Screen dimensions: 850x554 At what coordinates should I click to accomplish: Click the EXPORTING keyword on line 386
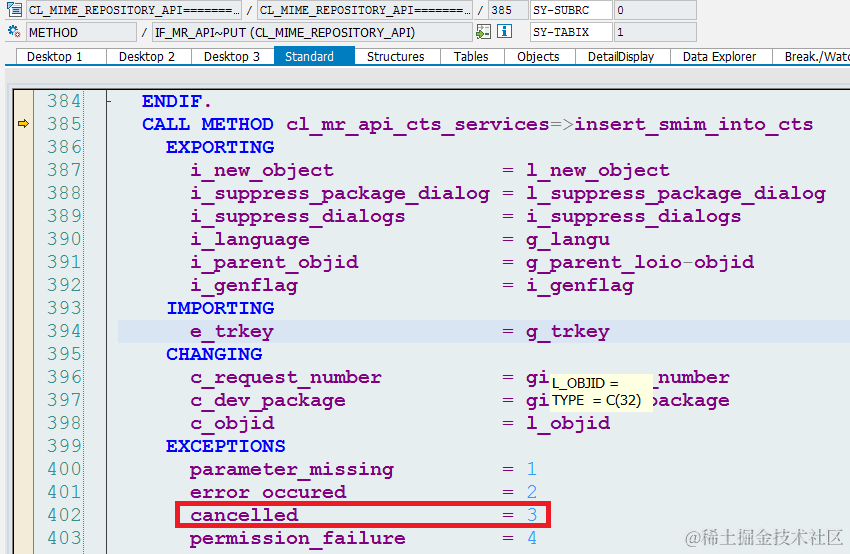pos(220,147)
